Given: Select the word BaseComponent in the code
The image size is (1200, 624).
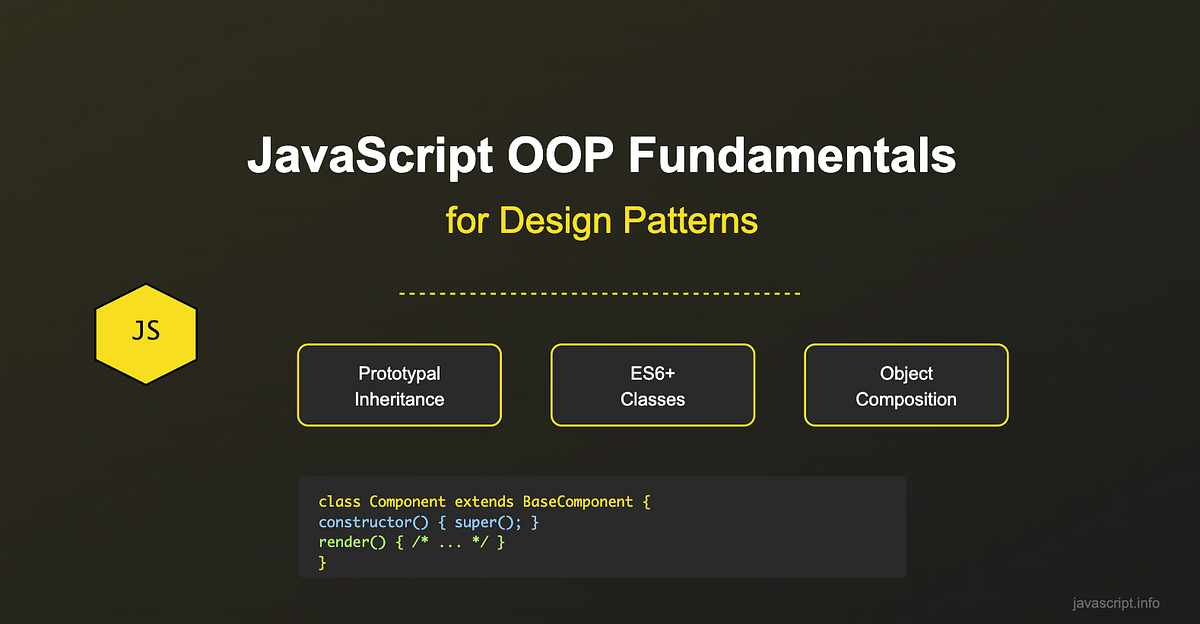Looking at the screenshot, I should 578,501.
